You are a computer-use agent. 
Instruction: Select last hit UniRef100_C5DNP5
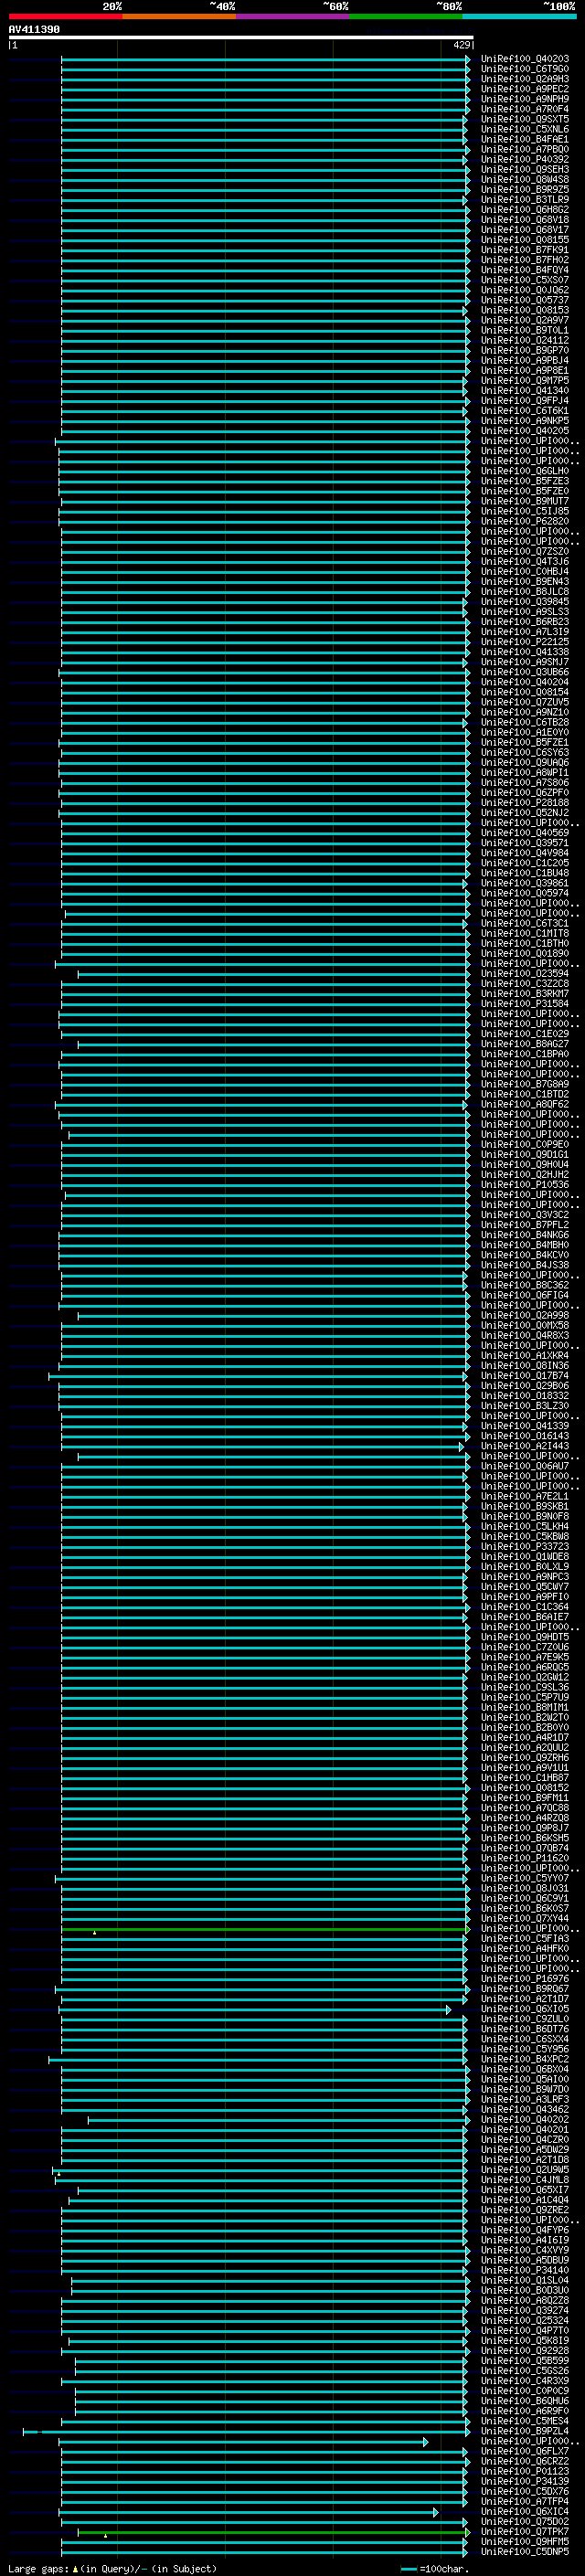tap(525, 2552)
